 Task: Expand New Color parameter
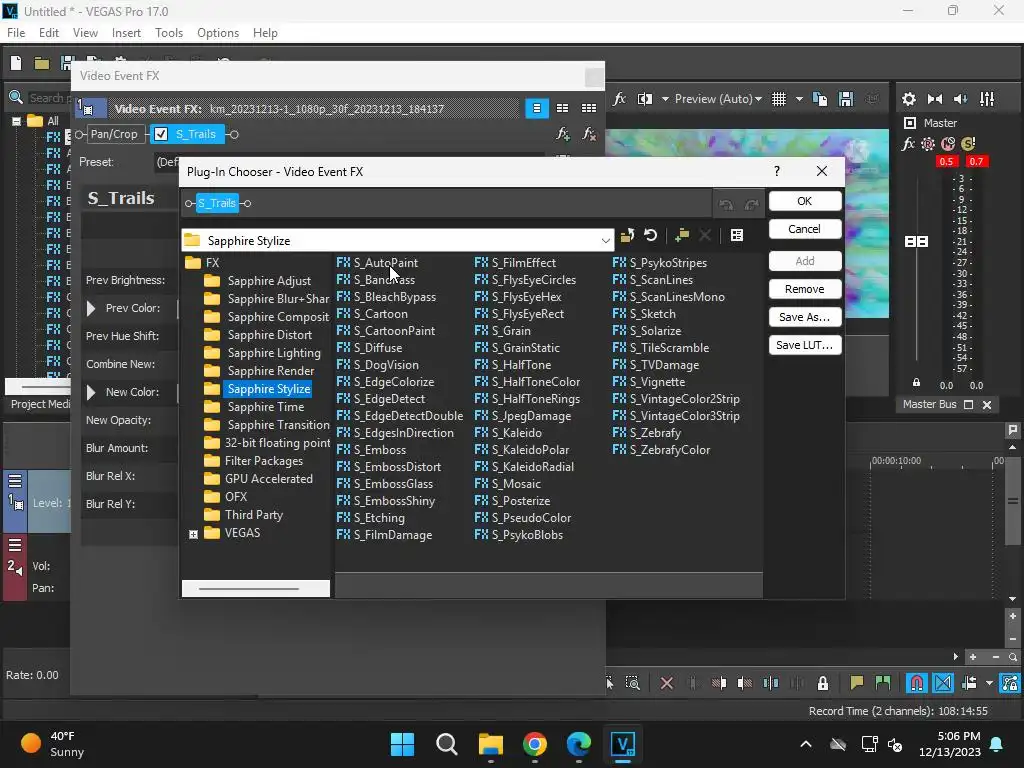click(91, 392)
